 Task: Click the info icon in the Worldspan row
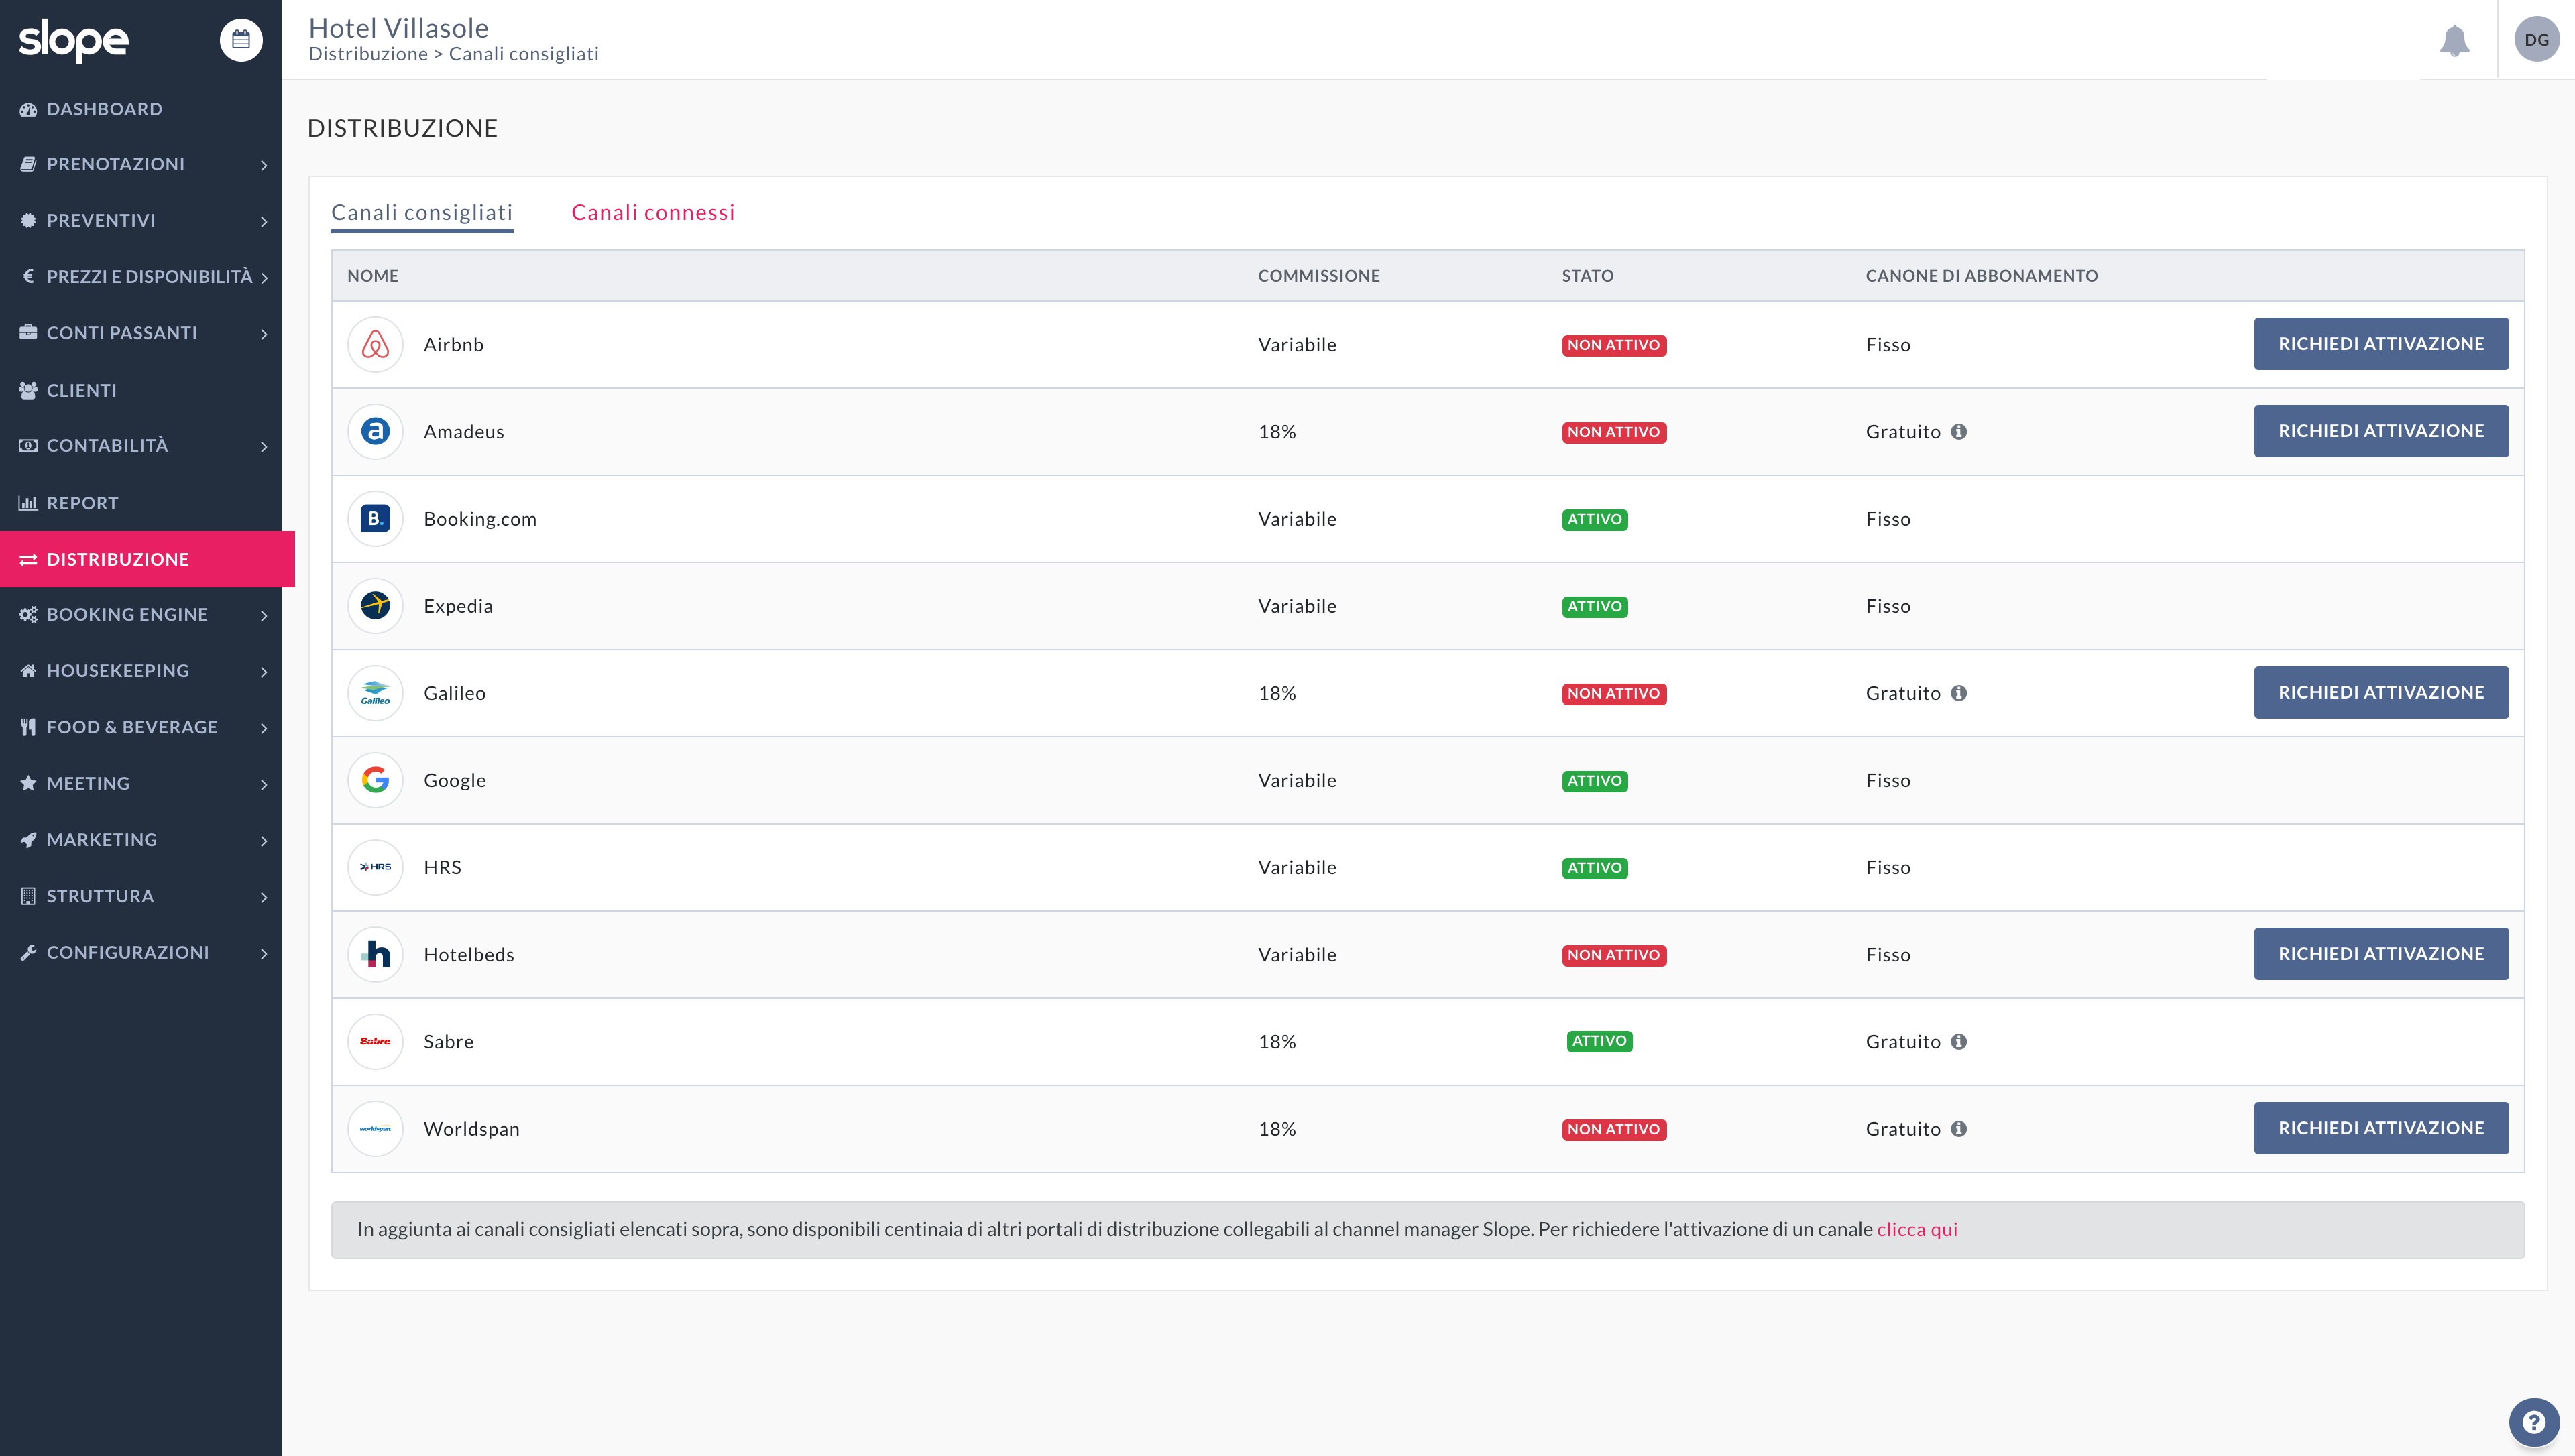click(1959, 1129)
